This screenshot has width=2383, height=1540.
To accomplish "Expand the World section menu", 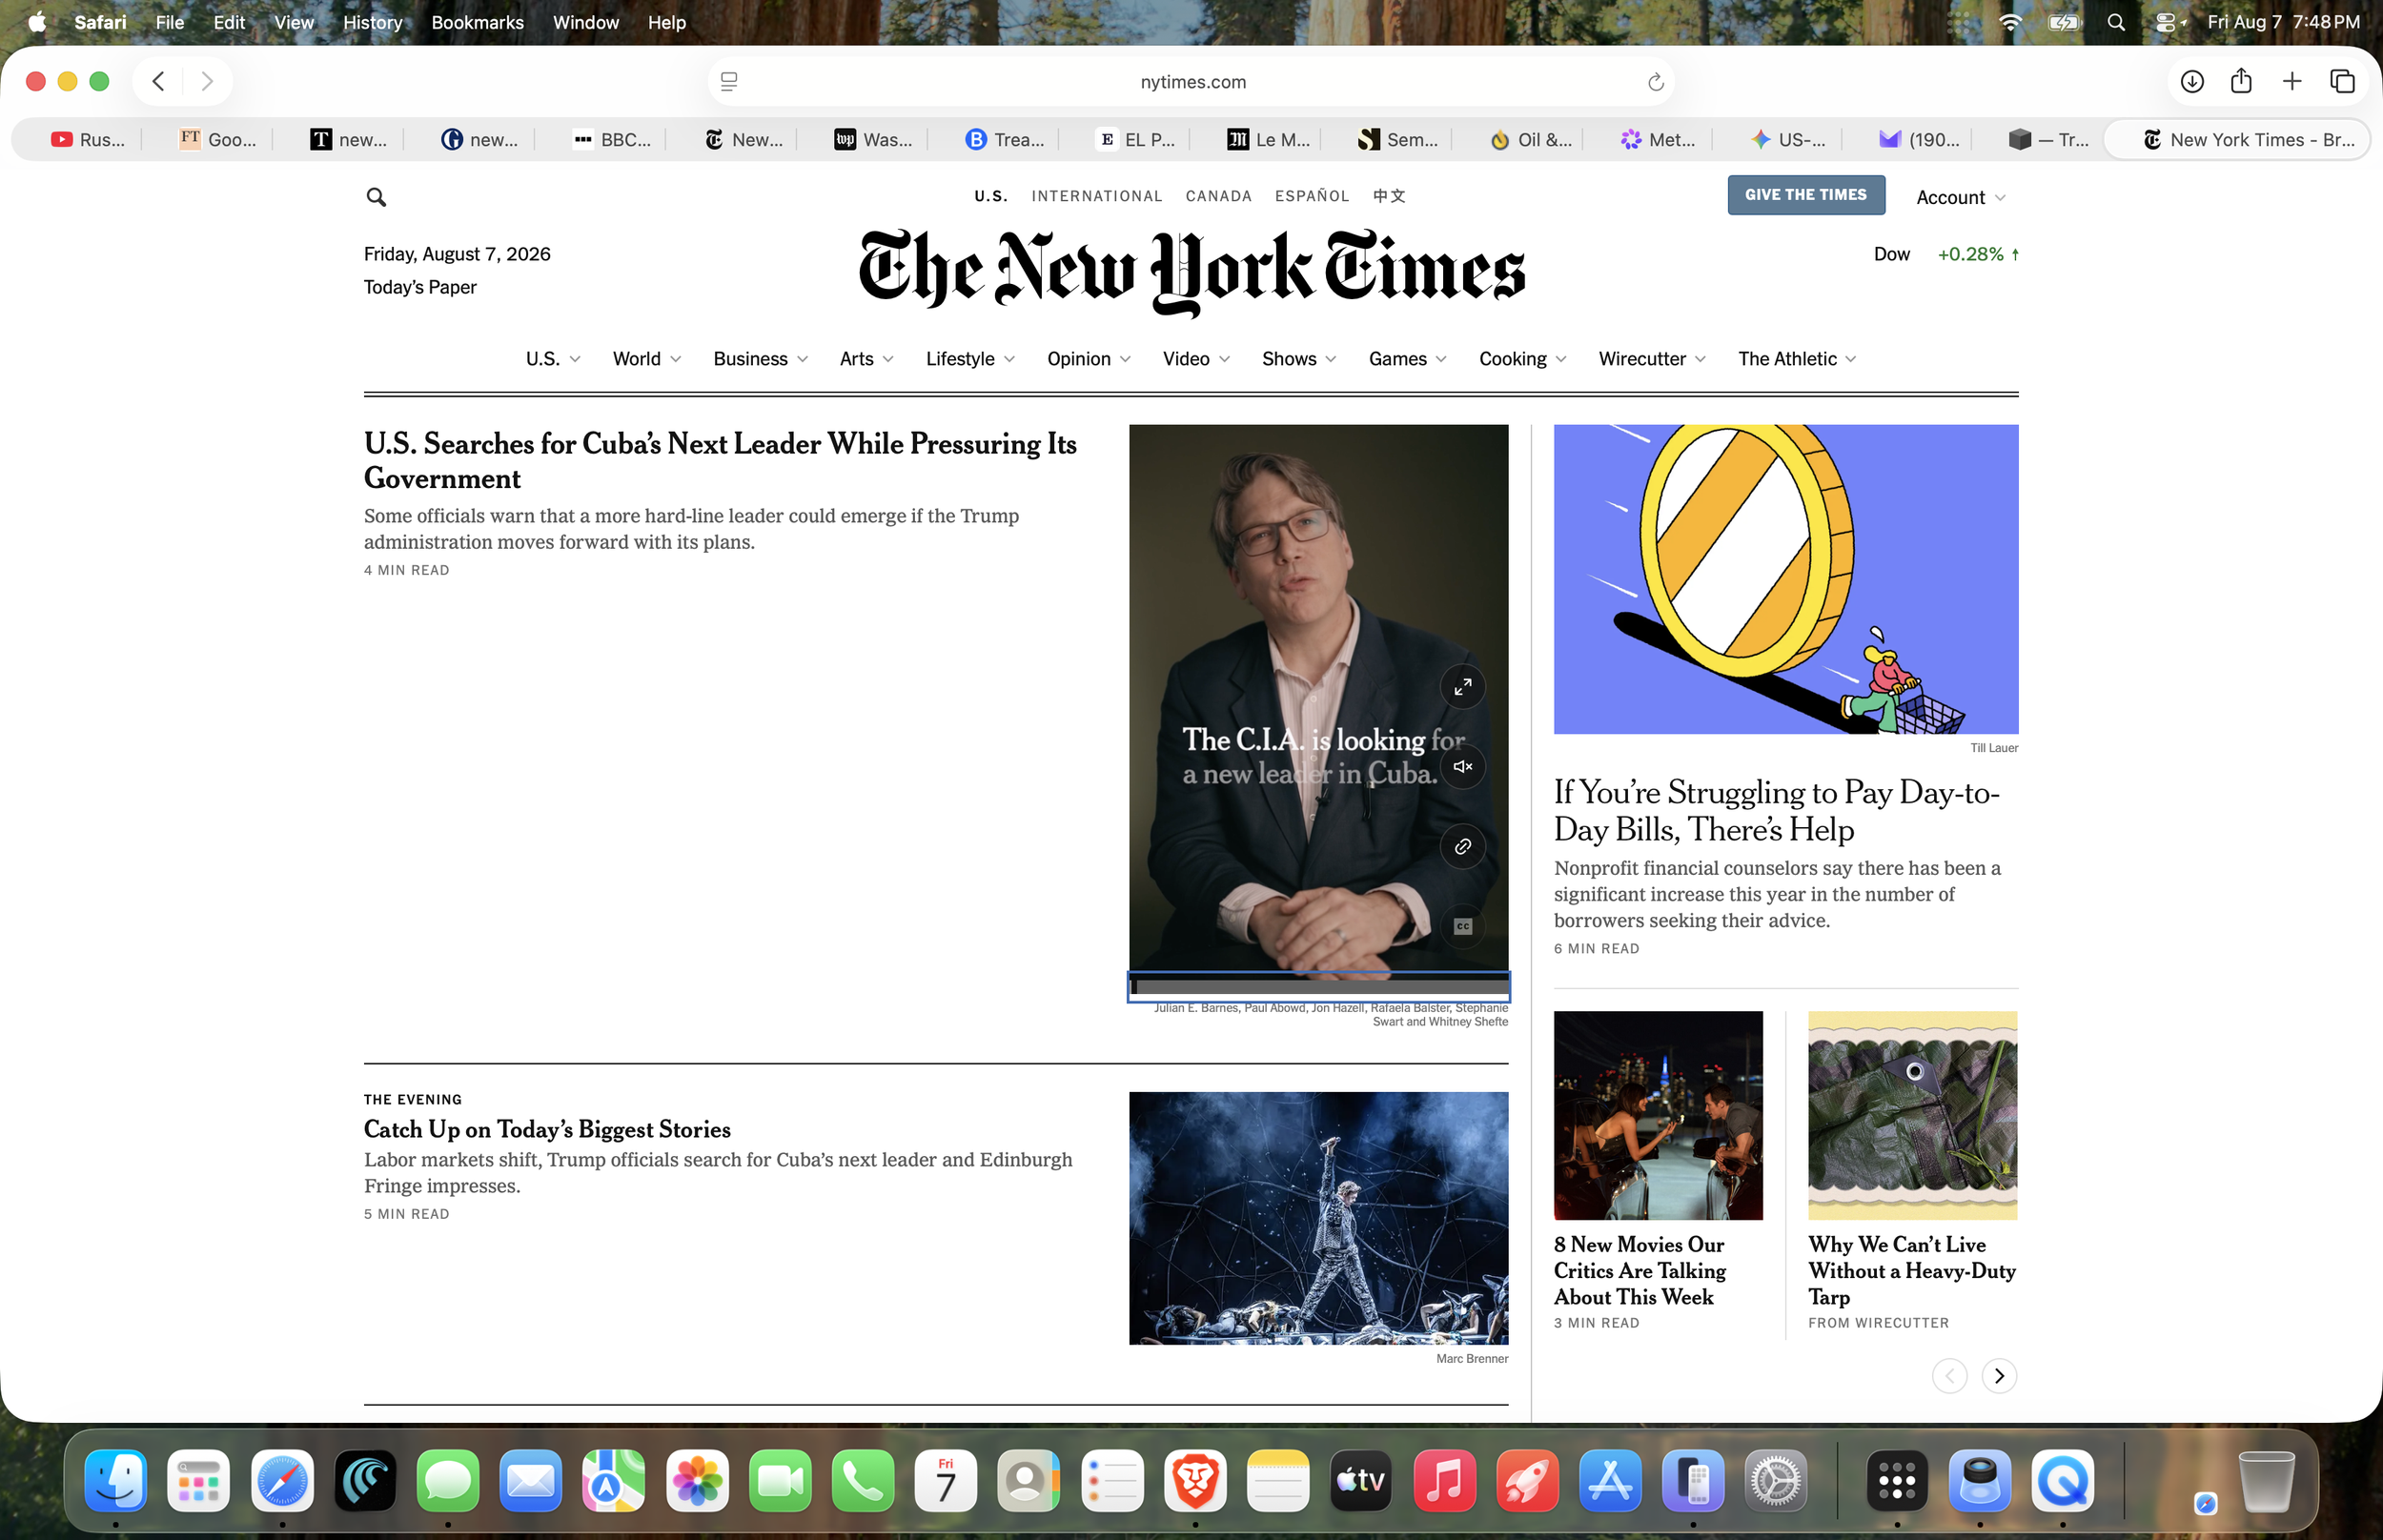I will pos(647,359).
